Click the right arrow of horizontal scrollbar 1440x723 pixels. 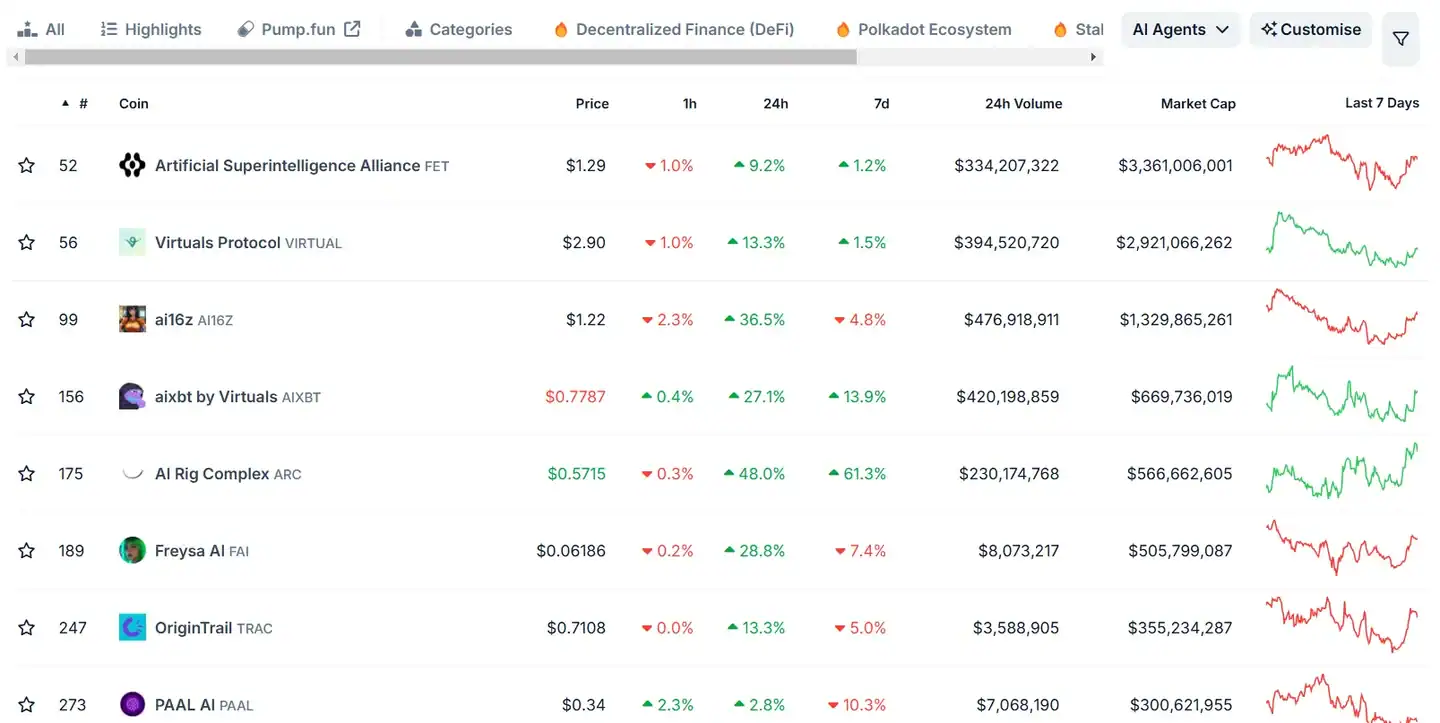[1094, 58]
